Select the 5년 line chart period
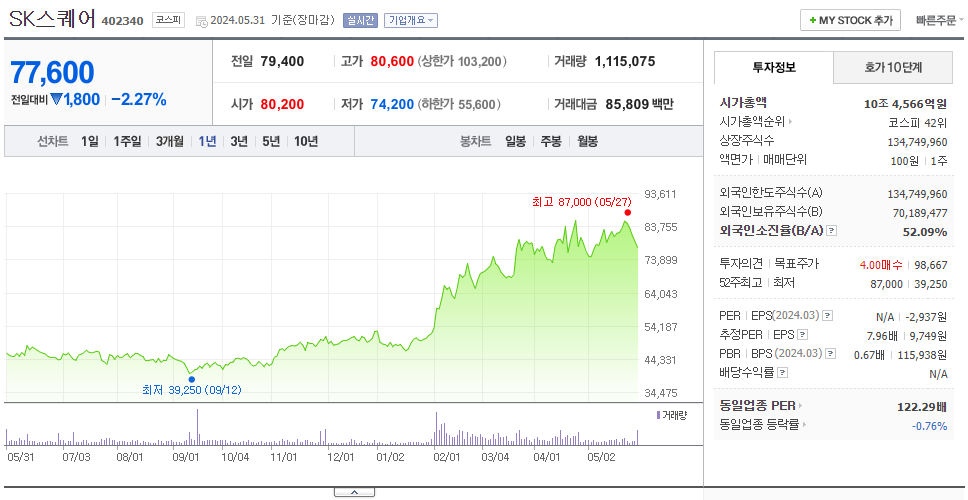The height and width of the screenshot is (500, 968). pyautogui.click(x=271, y=141)
